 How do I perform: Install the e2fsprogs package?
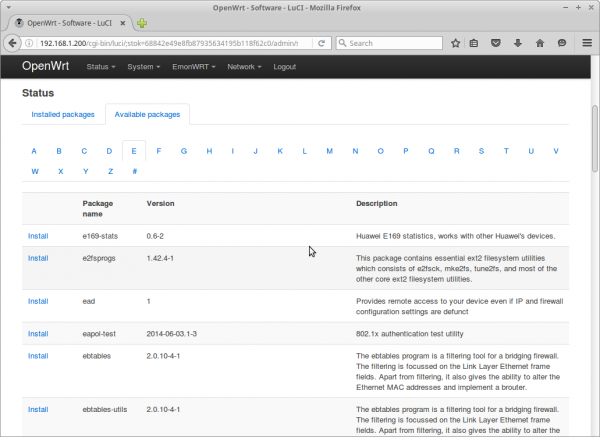click(x=38, y=258)
